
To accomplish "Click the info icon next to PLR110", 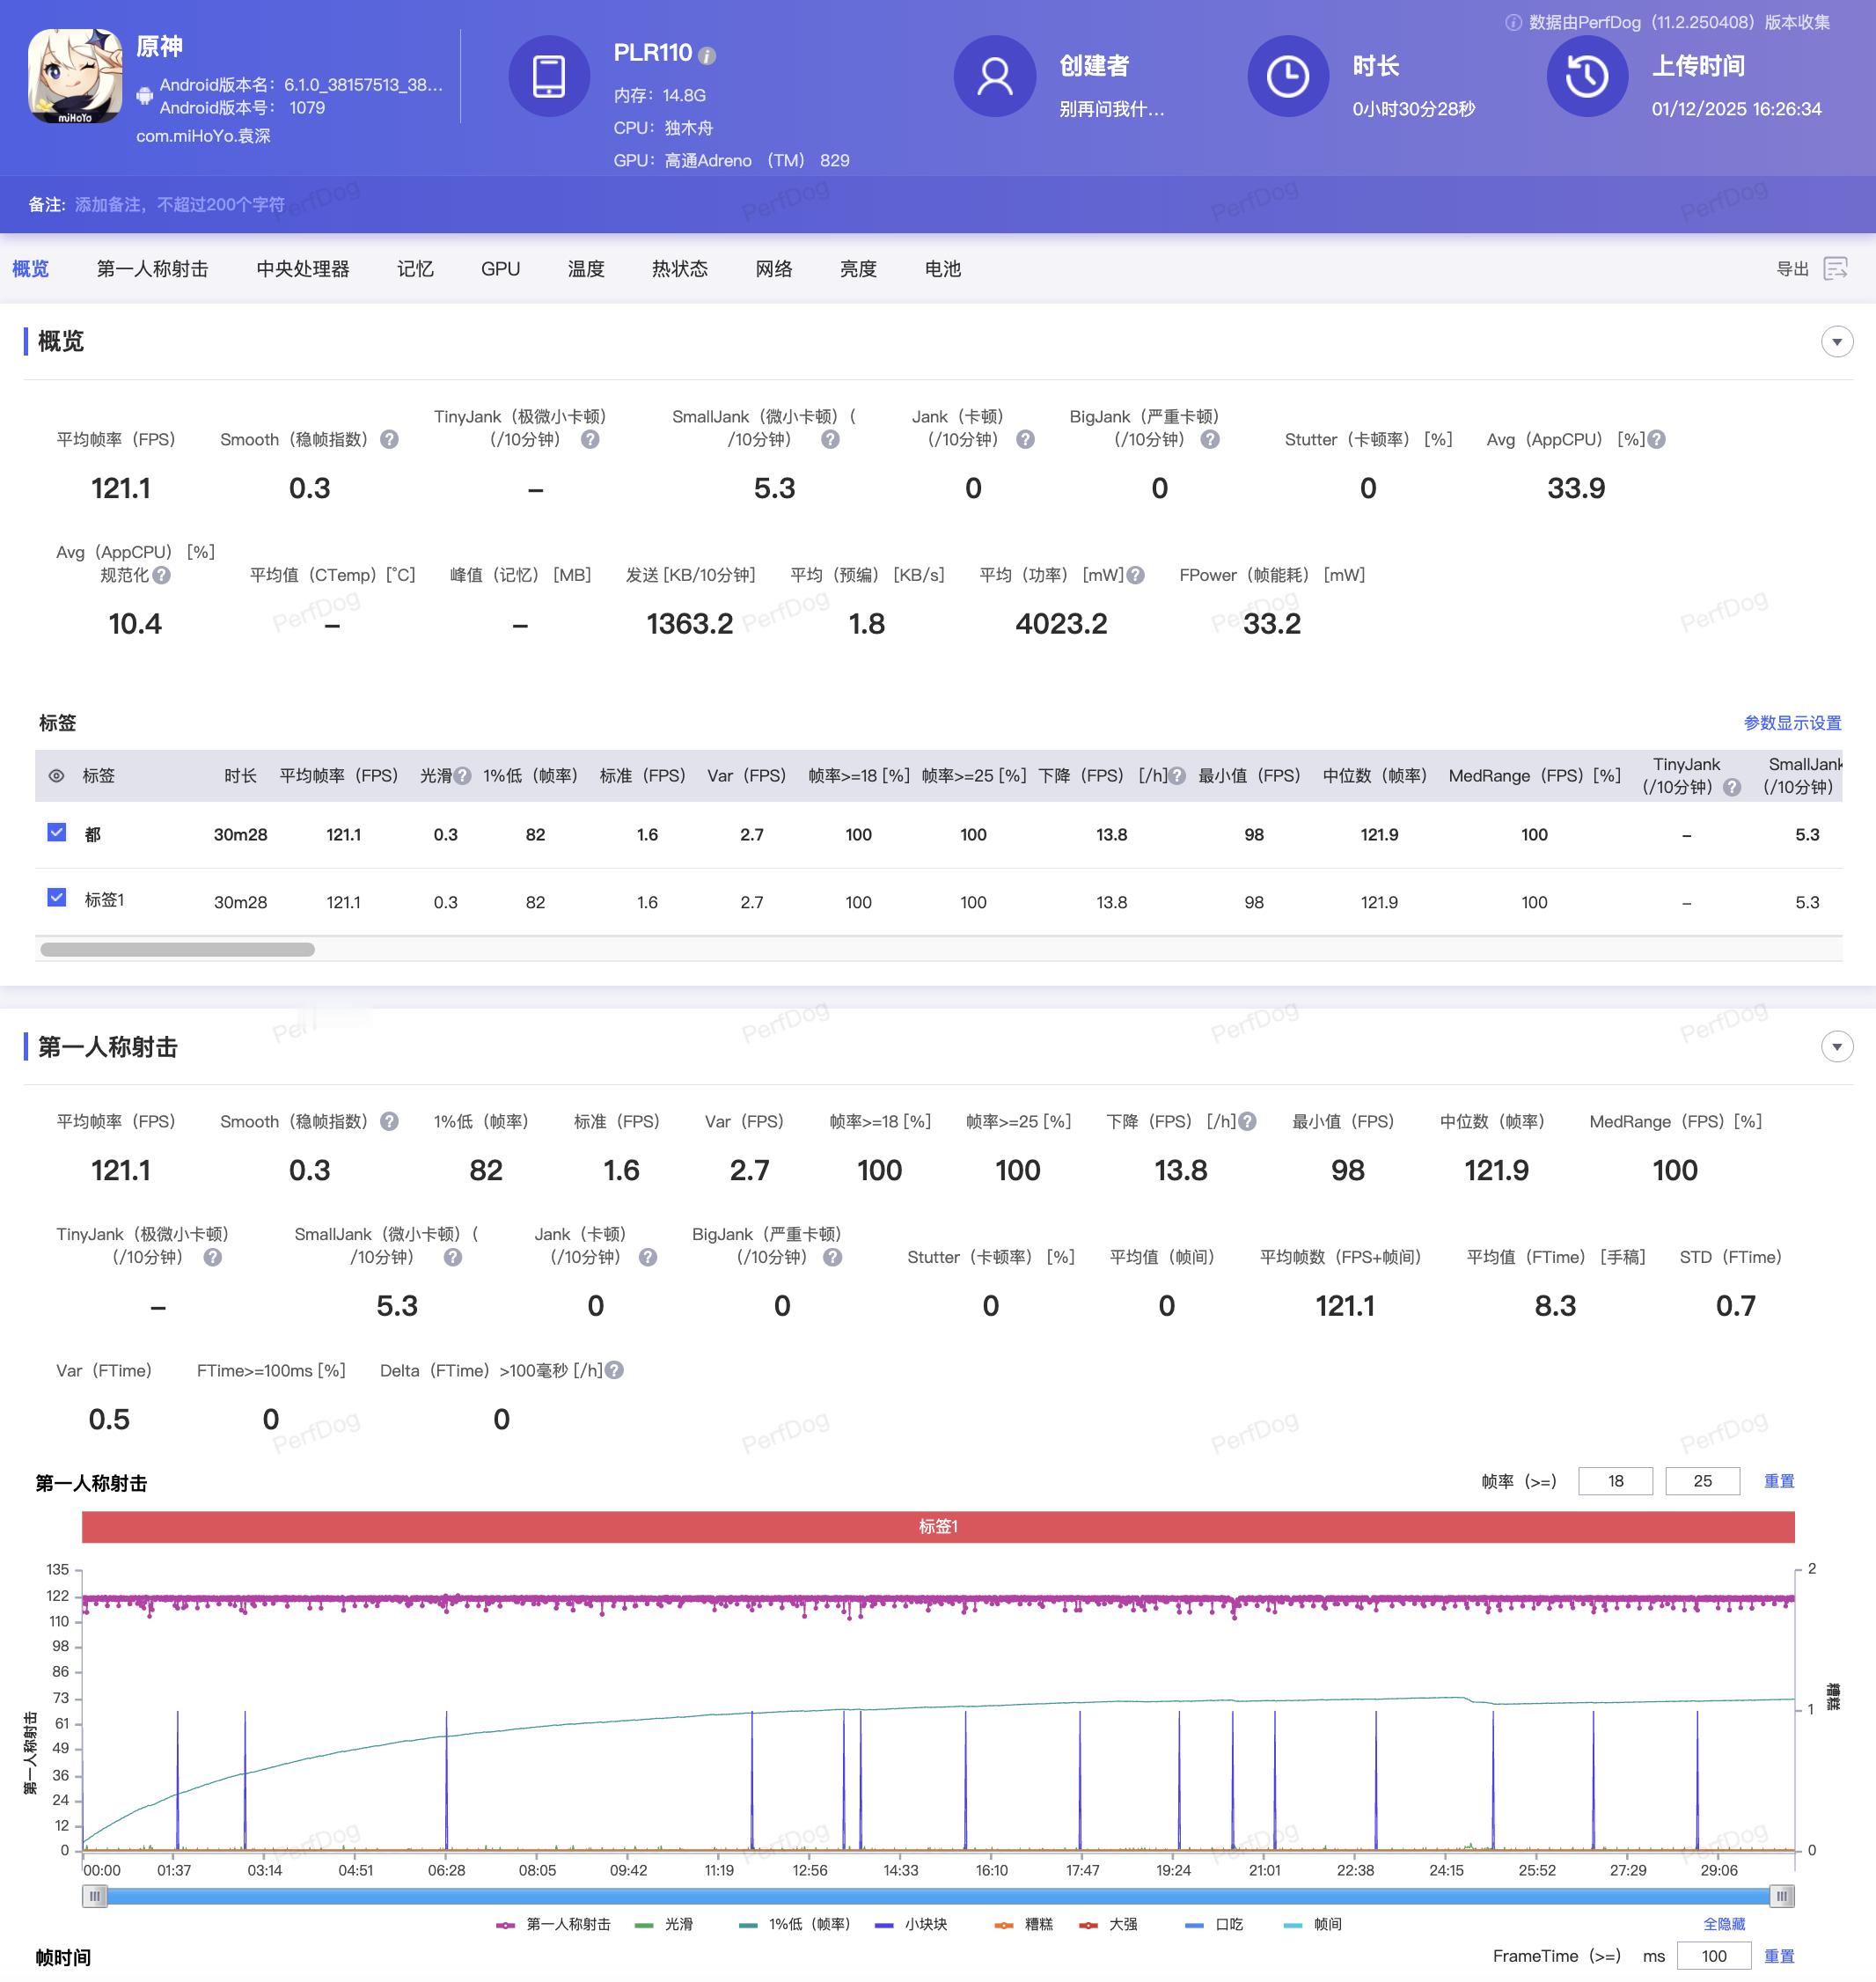I will [707, 56].
